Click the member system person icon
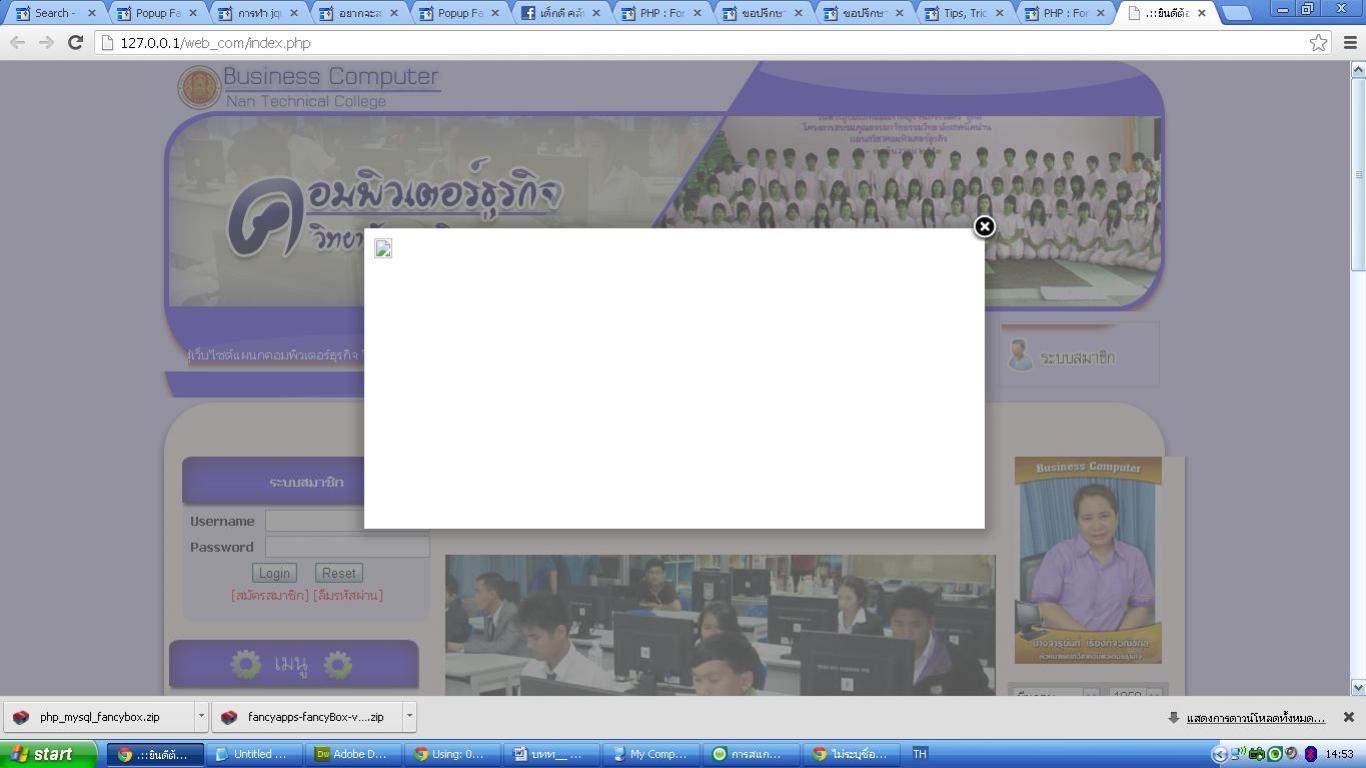Image resolution: width=1366 pixels, height=768 pixels. [1020, 355]
